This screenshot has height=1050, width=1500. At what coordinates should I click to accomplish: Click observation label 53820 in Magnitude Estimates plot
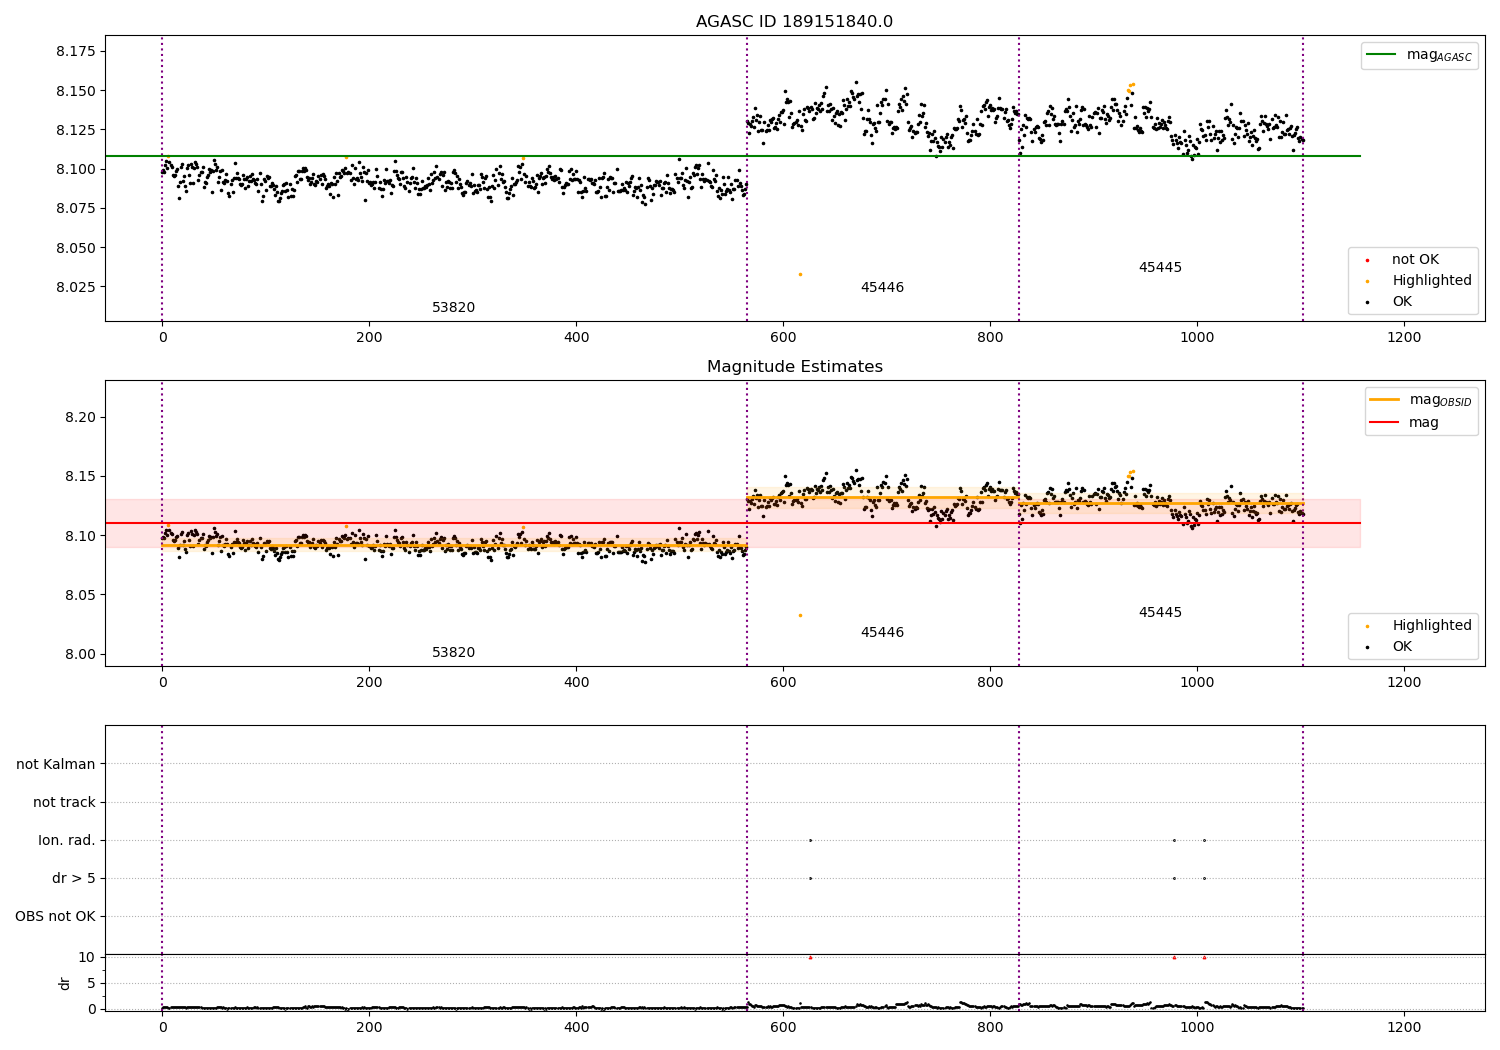453,652
